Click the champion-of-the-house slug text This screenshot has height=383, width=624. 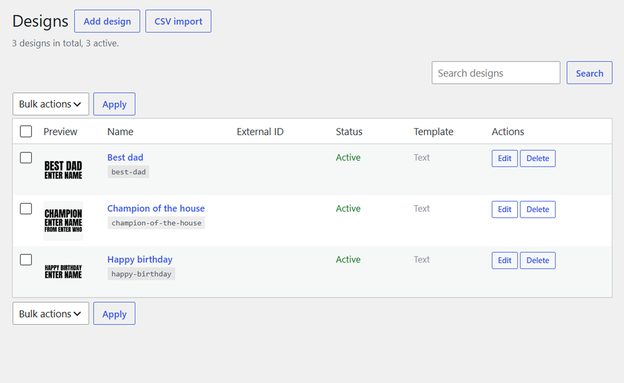coord(156,223)
